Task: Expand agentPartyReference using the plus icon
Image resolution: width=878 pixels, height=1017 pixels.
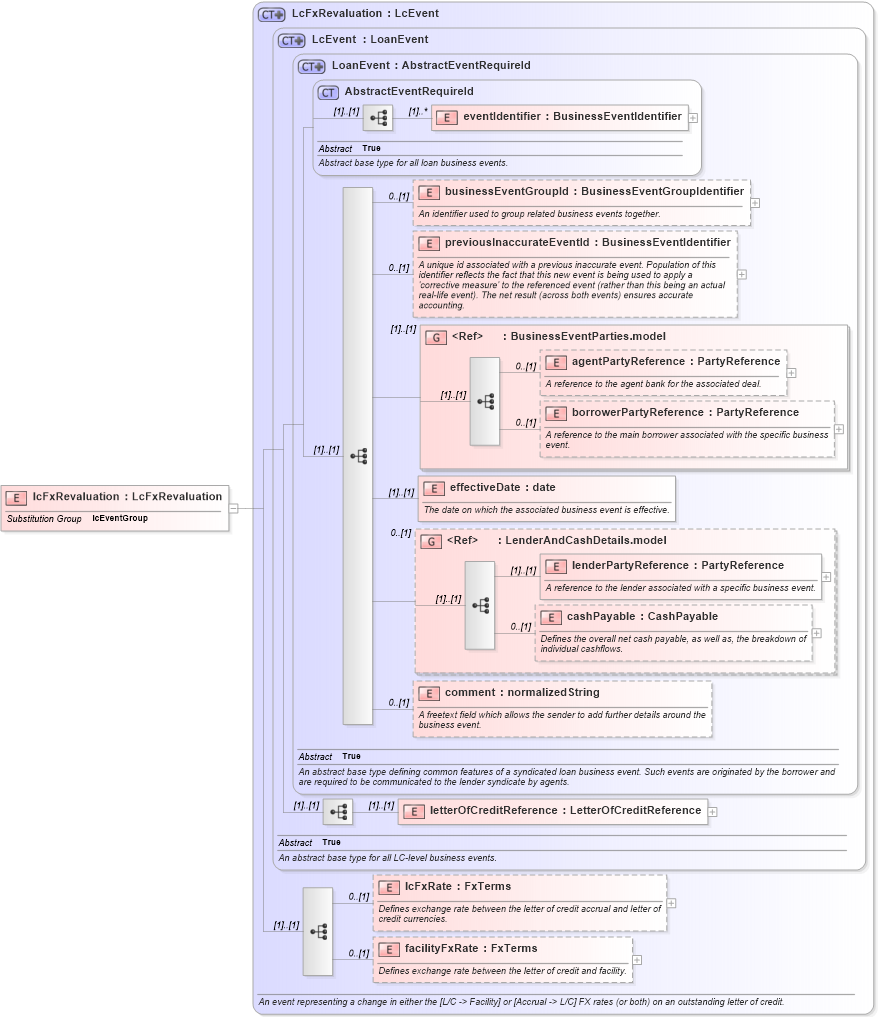Action: click(791, 371)
